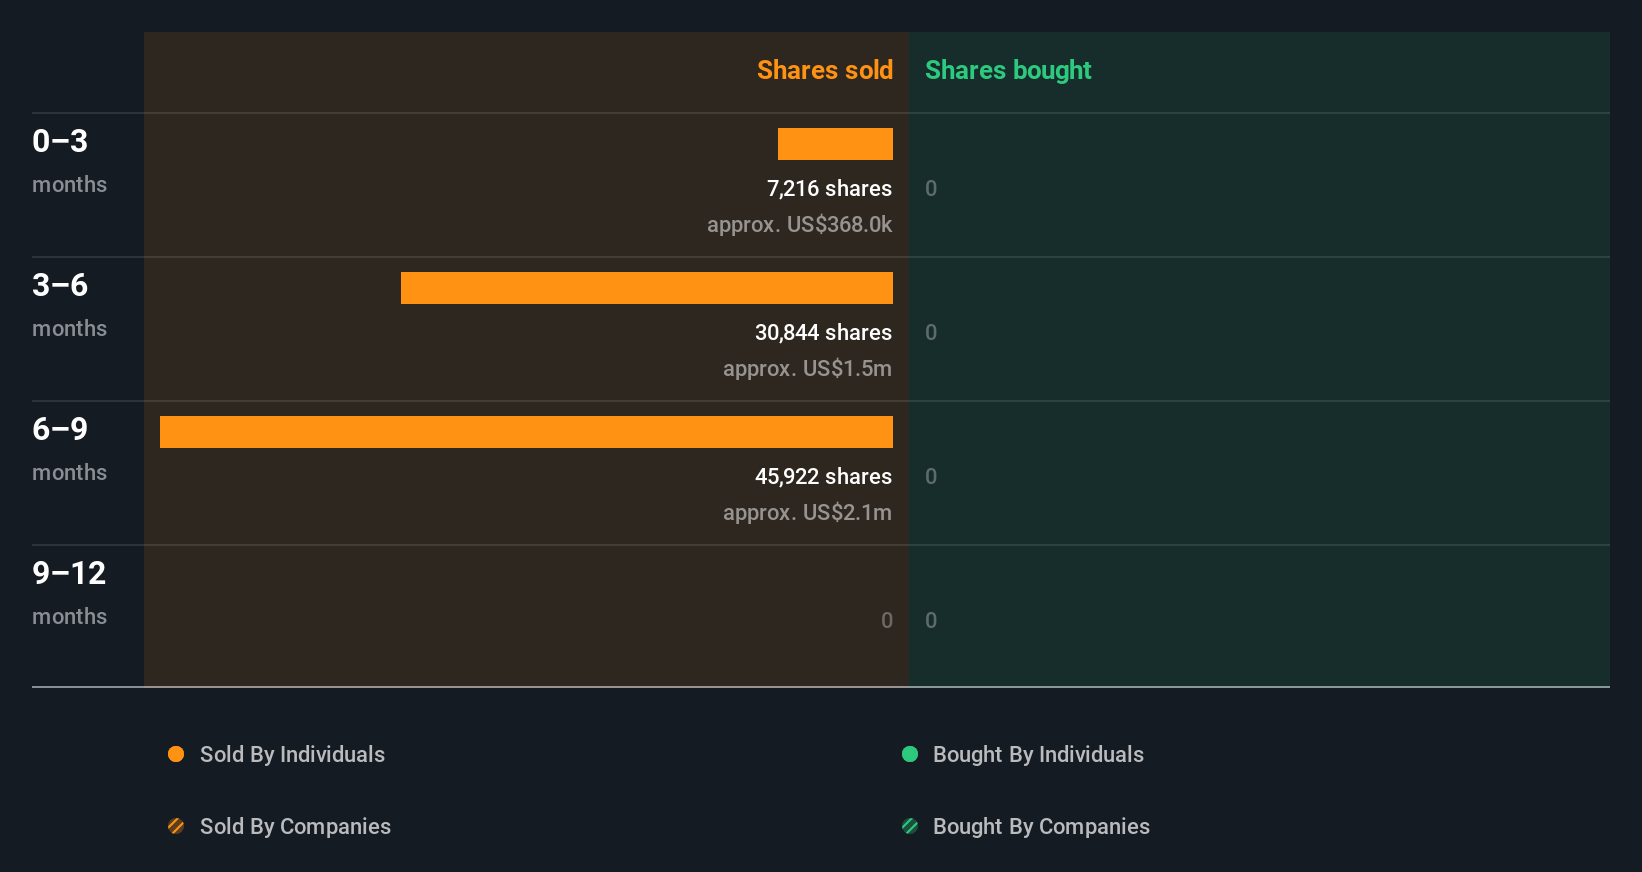
Task: Click the approx. US$2.1m amount
Action: 807,512
